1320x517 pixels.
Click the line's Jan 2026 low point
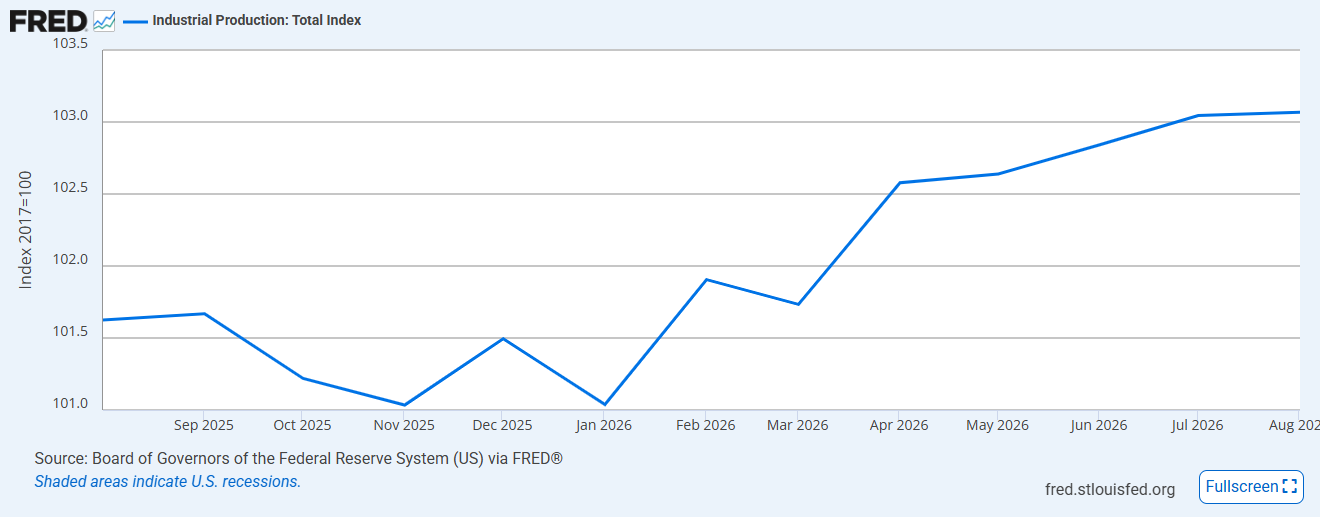pos(604,405)
